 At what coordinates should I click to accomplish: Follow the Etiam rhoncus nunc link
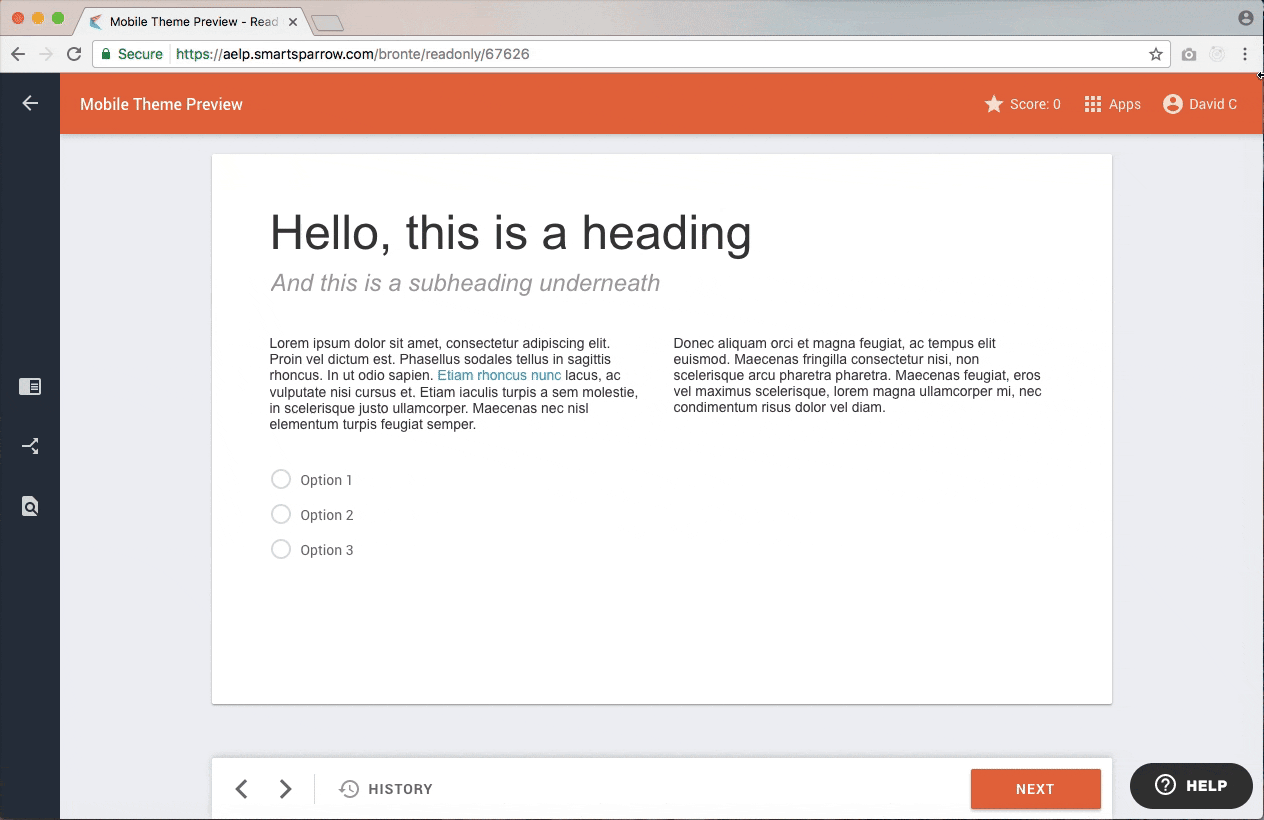[x=499, y=376]
